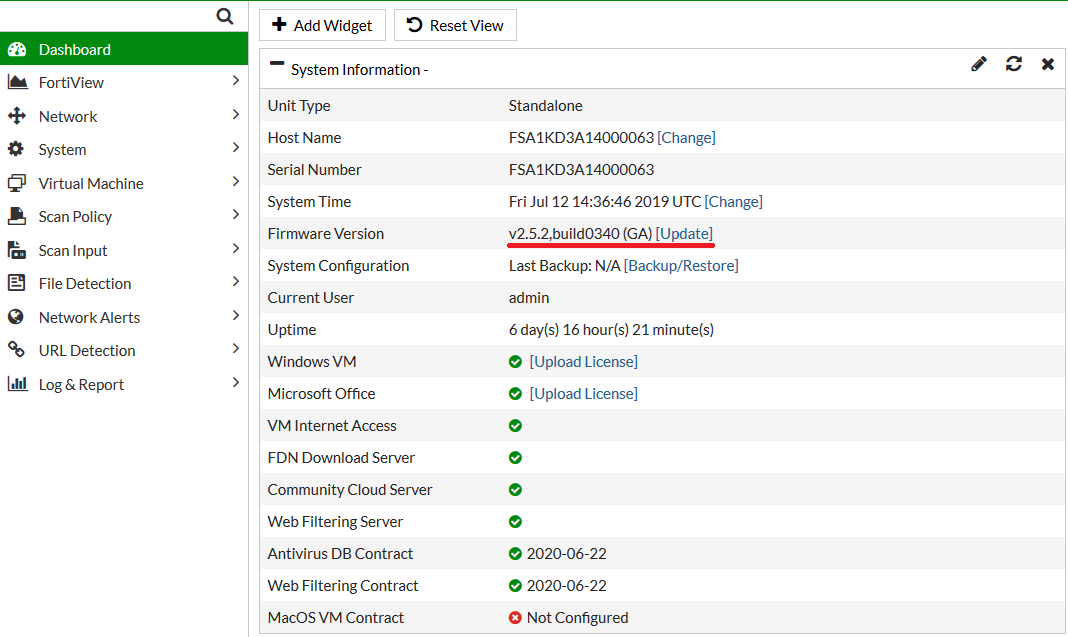Viewport: 1068px width, 637px height.
Task: Click the Reset View button
Action: point(455,25)
